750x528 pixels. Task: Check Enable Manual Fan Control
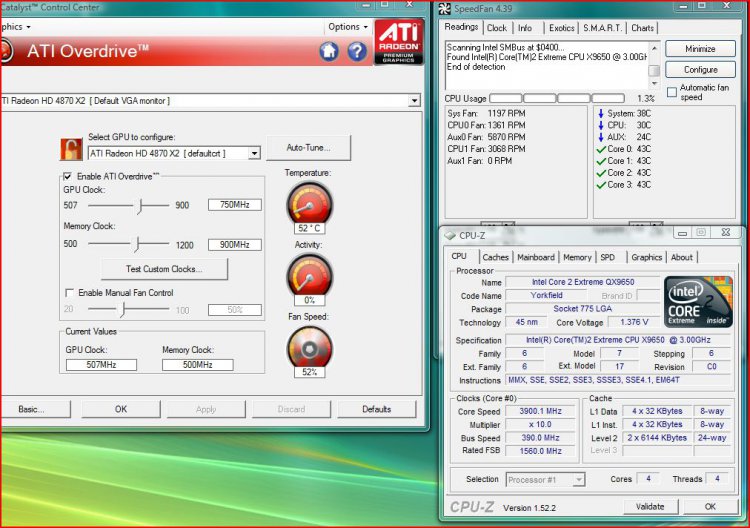click(x=69, y=293)
